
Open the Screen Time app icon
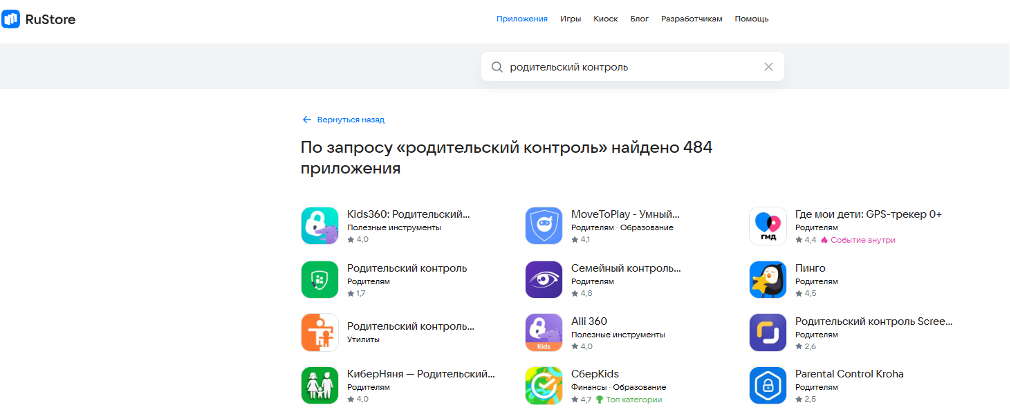[x=768, y=332]
